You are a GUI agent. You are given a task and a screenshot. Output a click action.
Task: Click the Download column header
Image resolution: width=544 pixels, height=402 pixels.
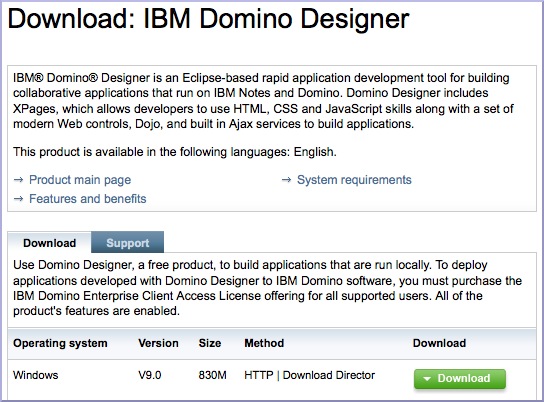click(x=439, y=343)
